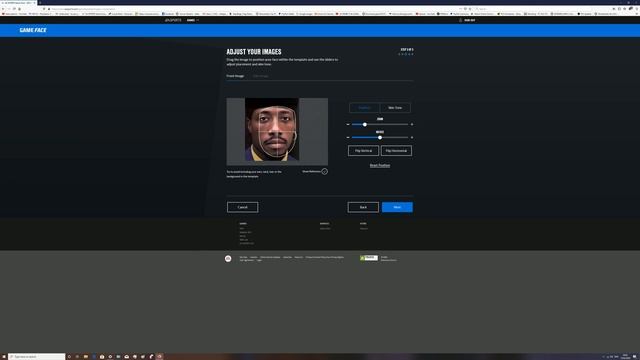The width and height of the screenshot is (640, 360).
Task: Click the EA round logo in footer
Action: coord(228,258)
